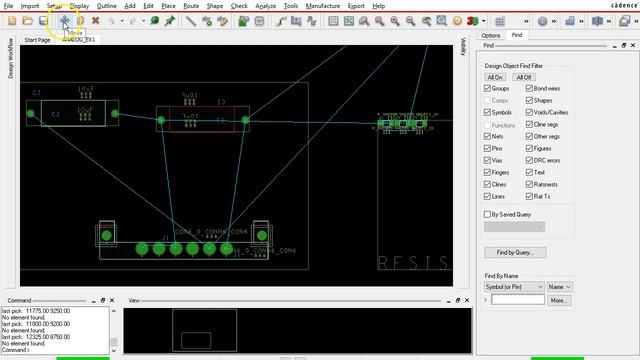Disable the Nets checkbox
Screen dimensions: 640x360
[487, 136]
